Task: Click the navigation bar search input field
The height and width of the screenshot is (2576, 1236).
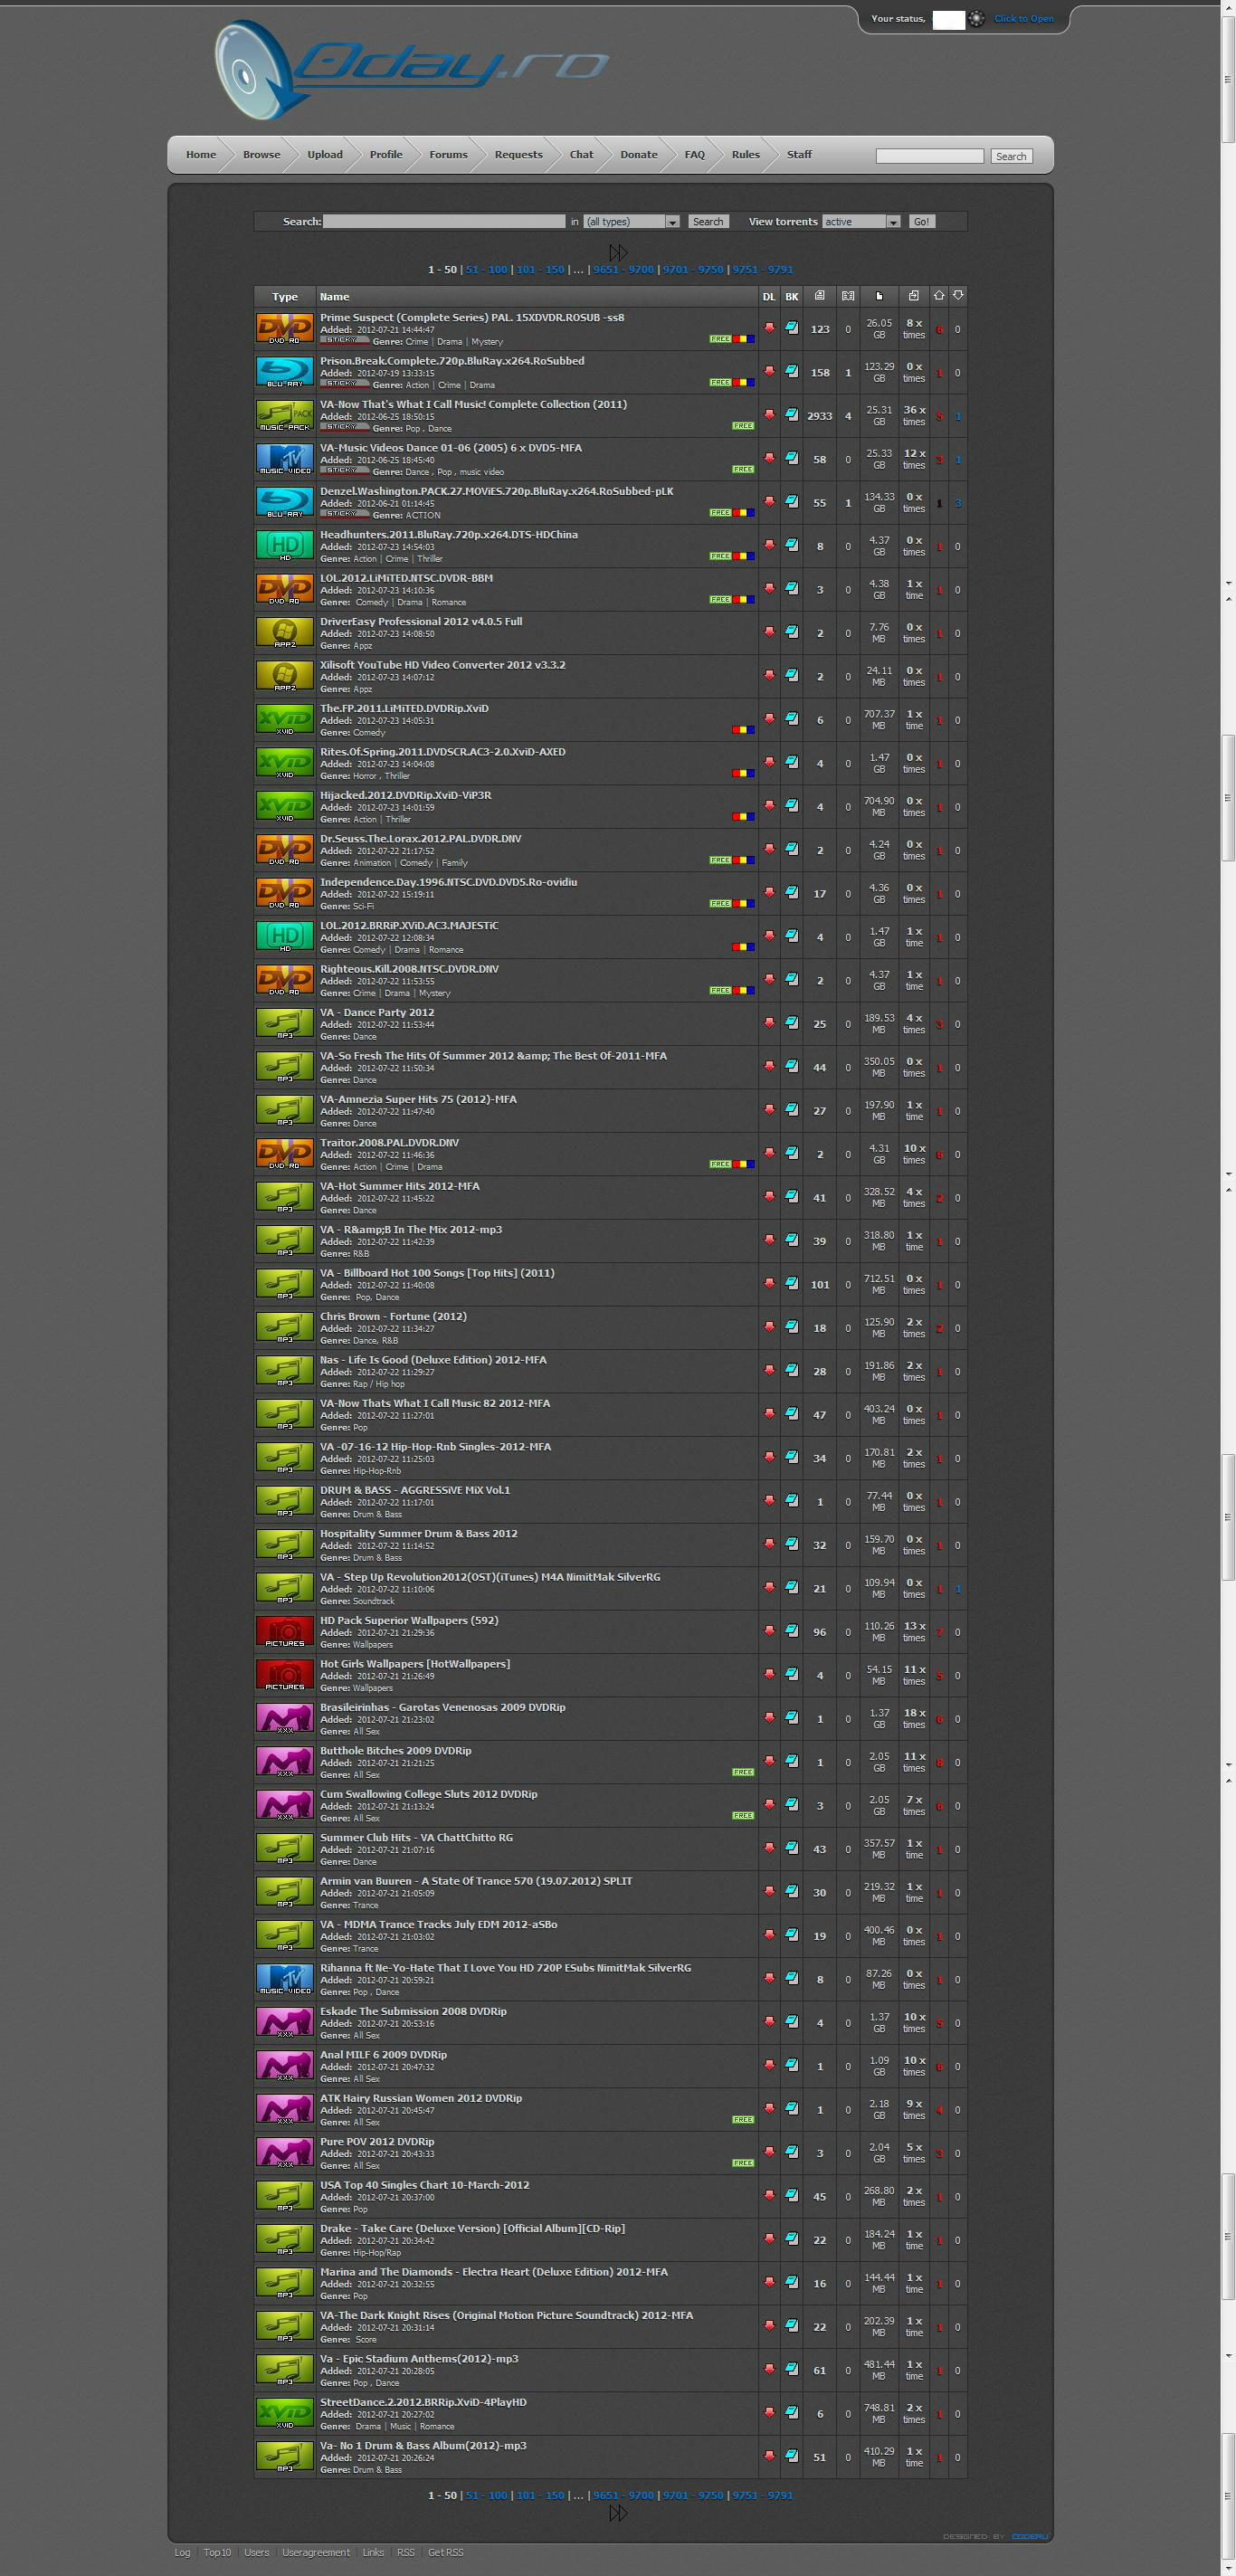Action: click(930, 156)
